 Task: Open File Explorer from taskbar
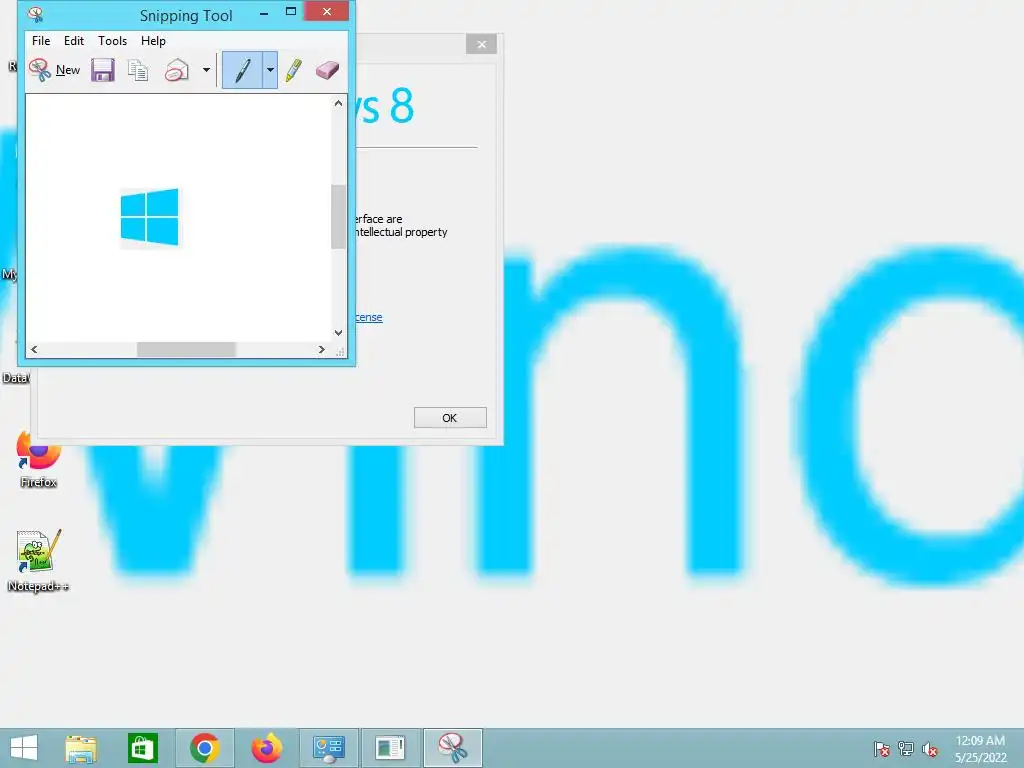coord(82,748)
